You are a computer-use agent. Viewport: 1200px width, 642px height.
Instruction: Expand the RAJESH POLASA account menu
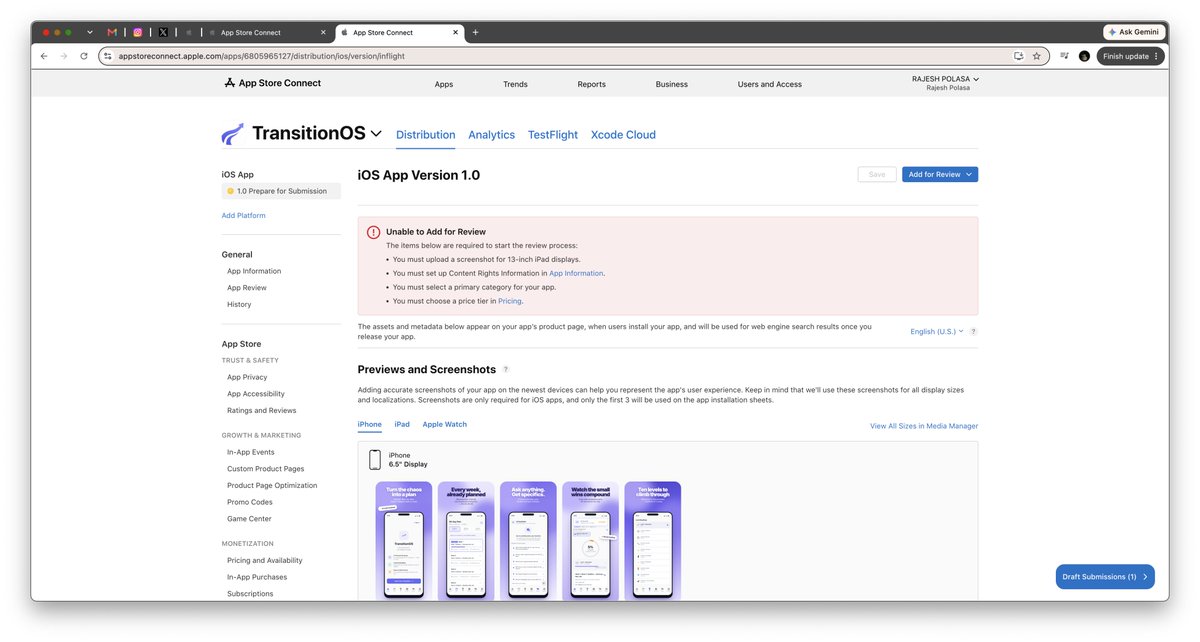945,79
